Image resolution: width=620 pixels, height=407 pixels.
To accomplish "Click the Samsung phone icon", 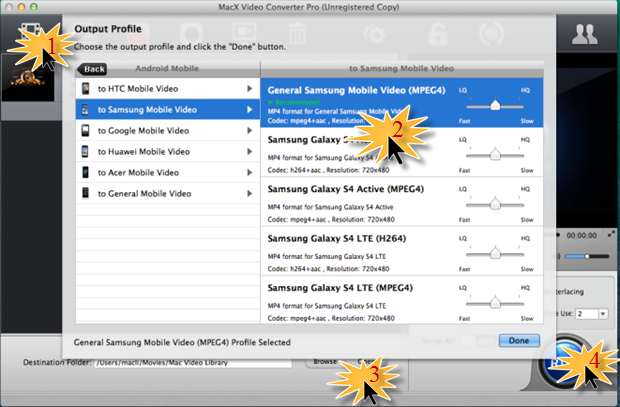I will point(85,110).
